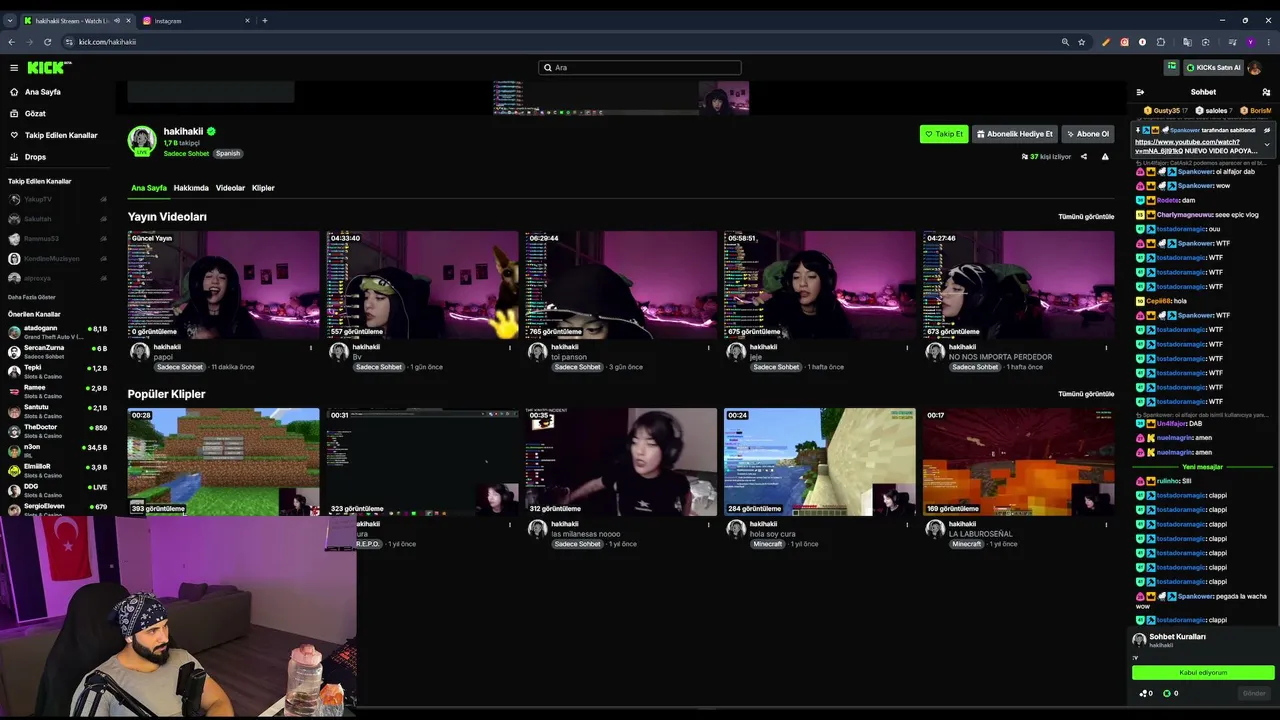Expand Daha Fazla Göster in followed channels
The height and width of the screenshot is (720, 1280).
[32, 297]
